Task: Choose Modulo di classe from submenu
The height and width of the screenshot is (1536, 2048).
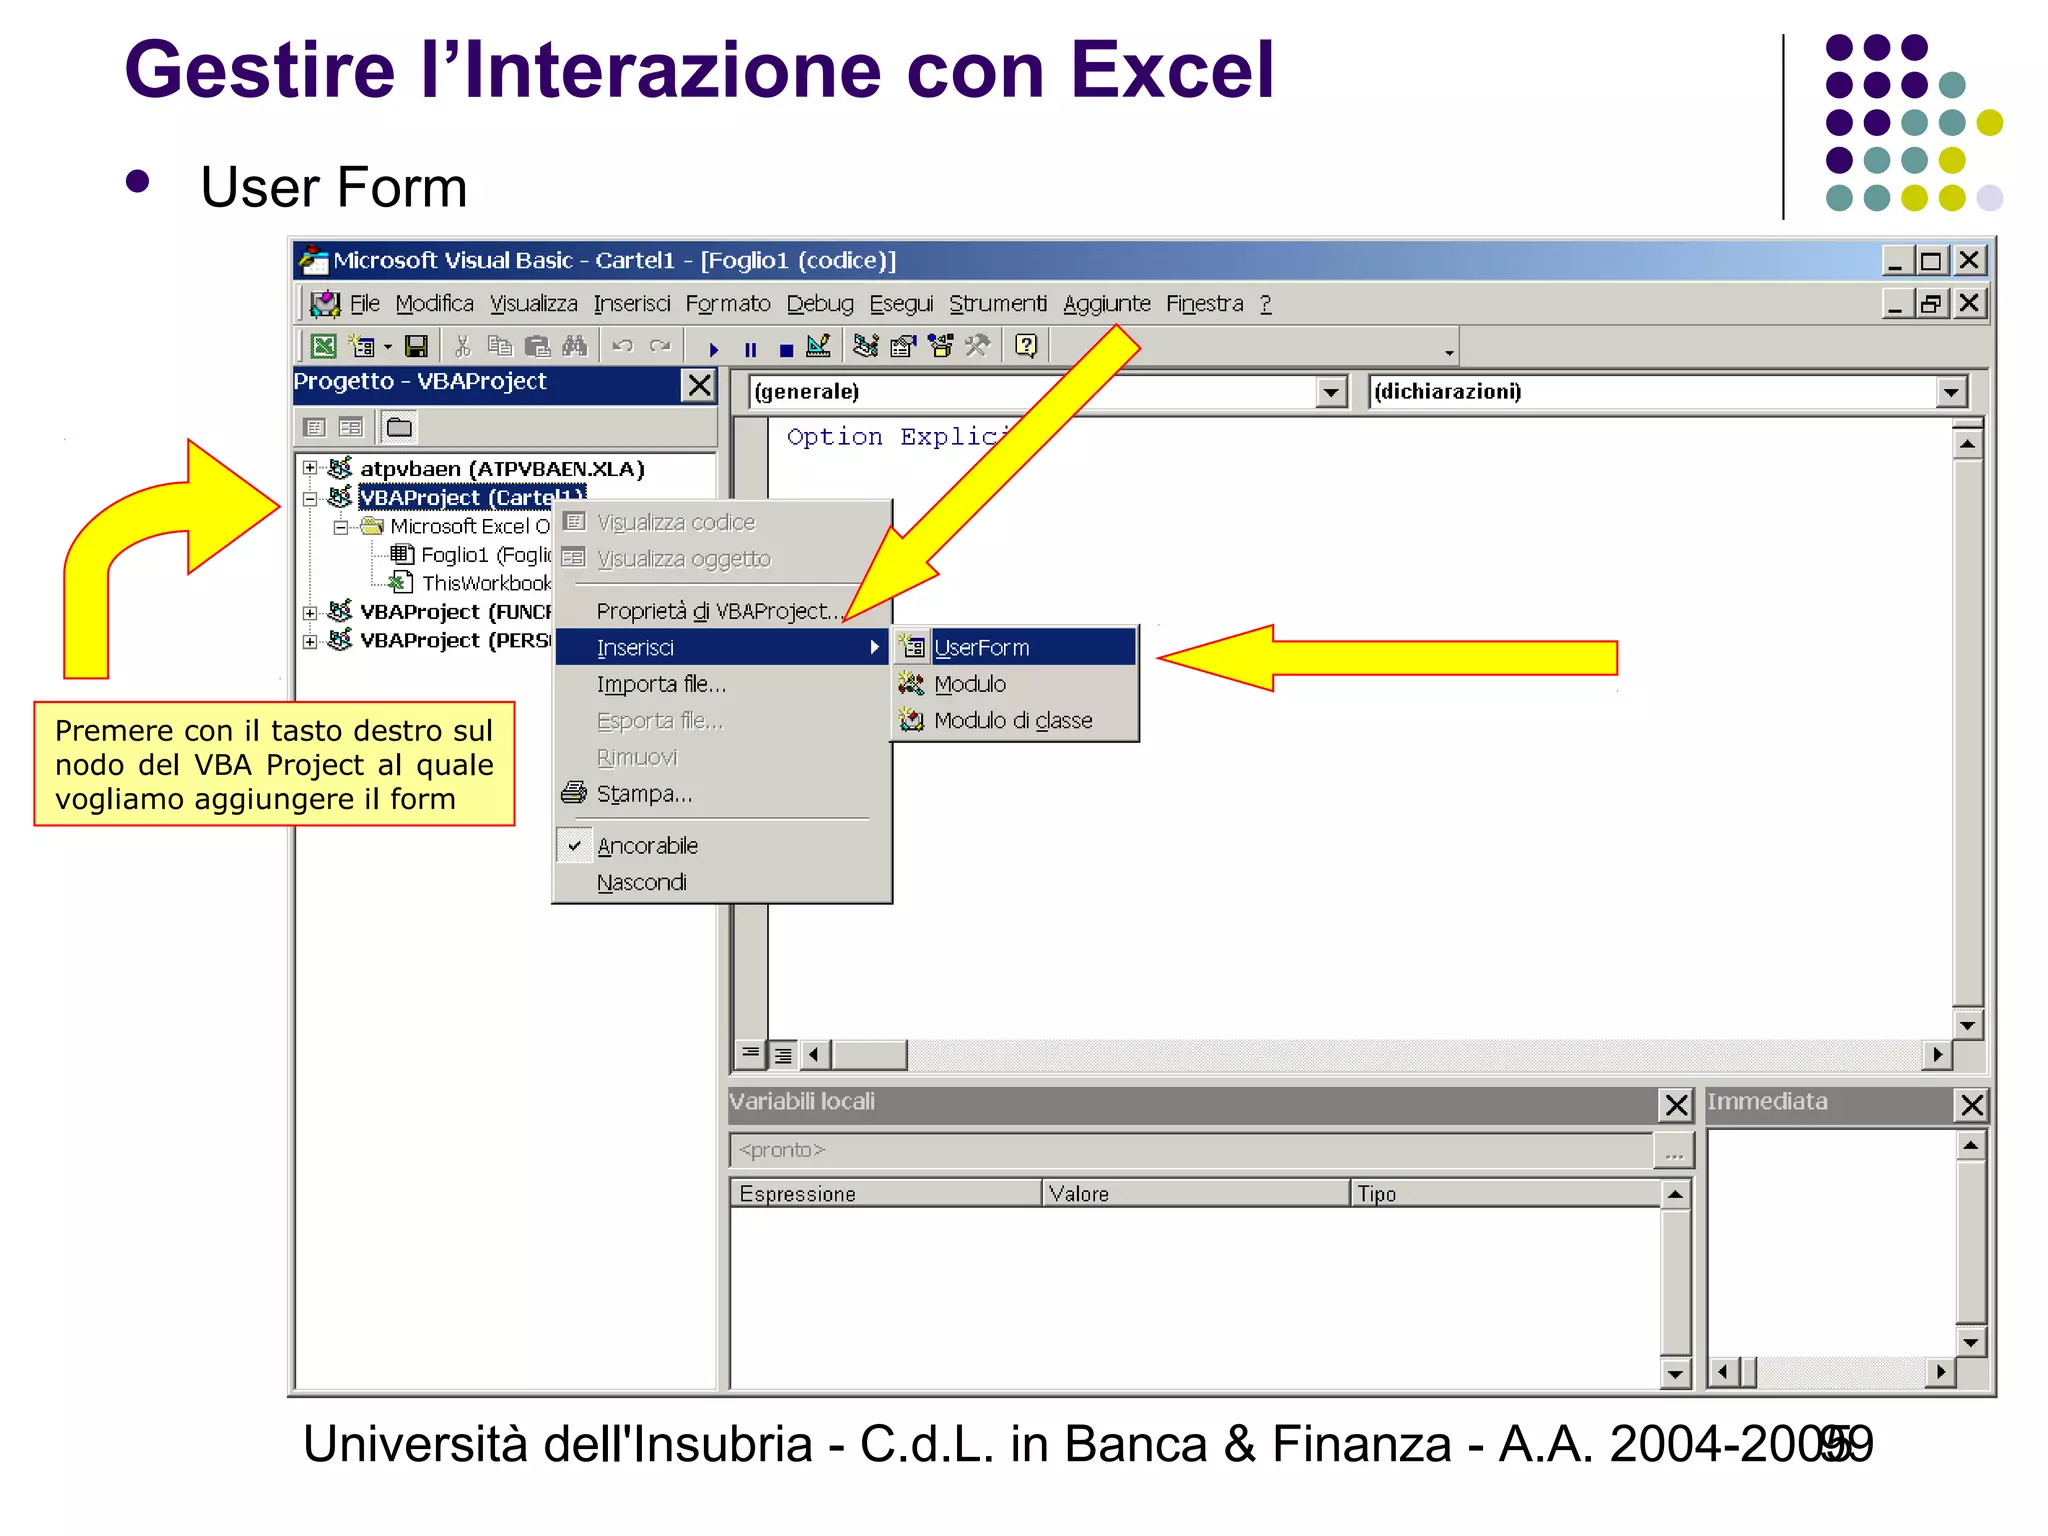Action: 1015,720
